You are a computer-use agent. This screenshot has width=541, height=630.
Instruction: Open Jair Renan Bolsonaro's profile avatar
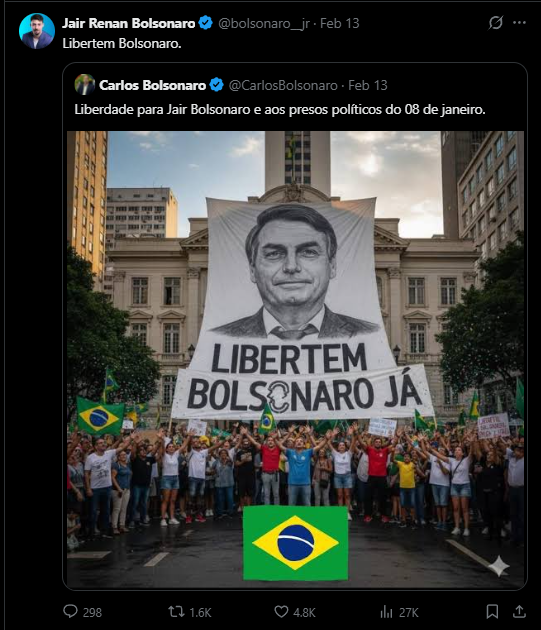[37, 31]
